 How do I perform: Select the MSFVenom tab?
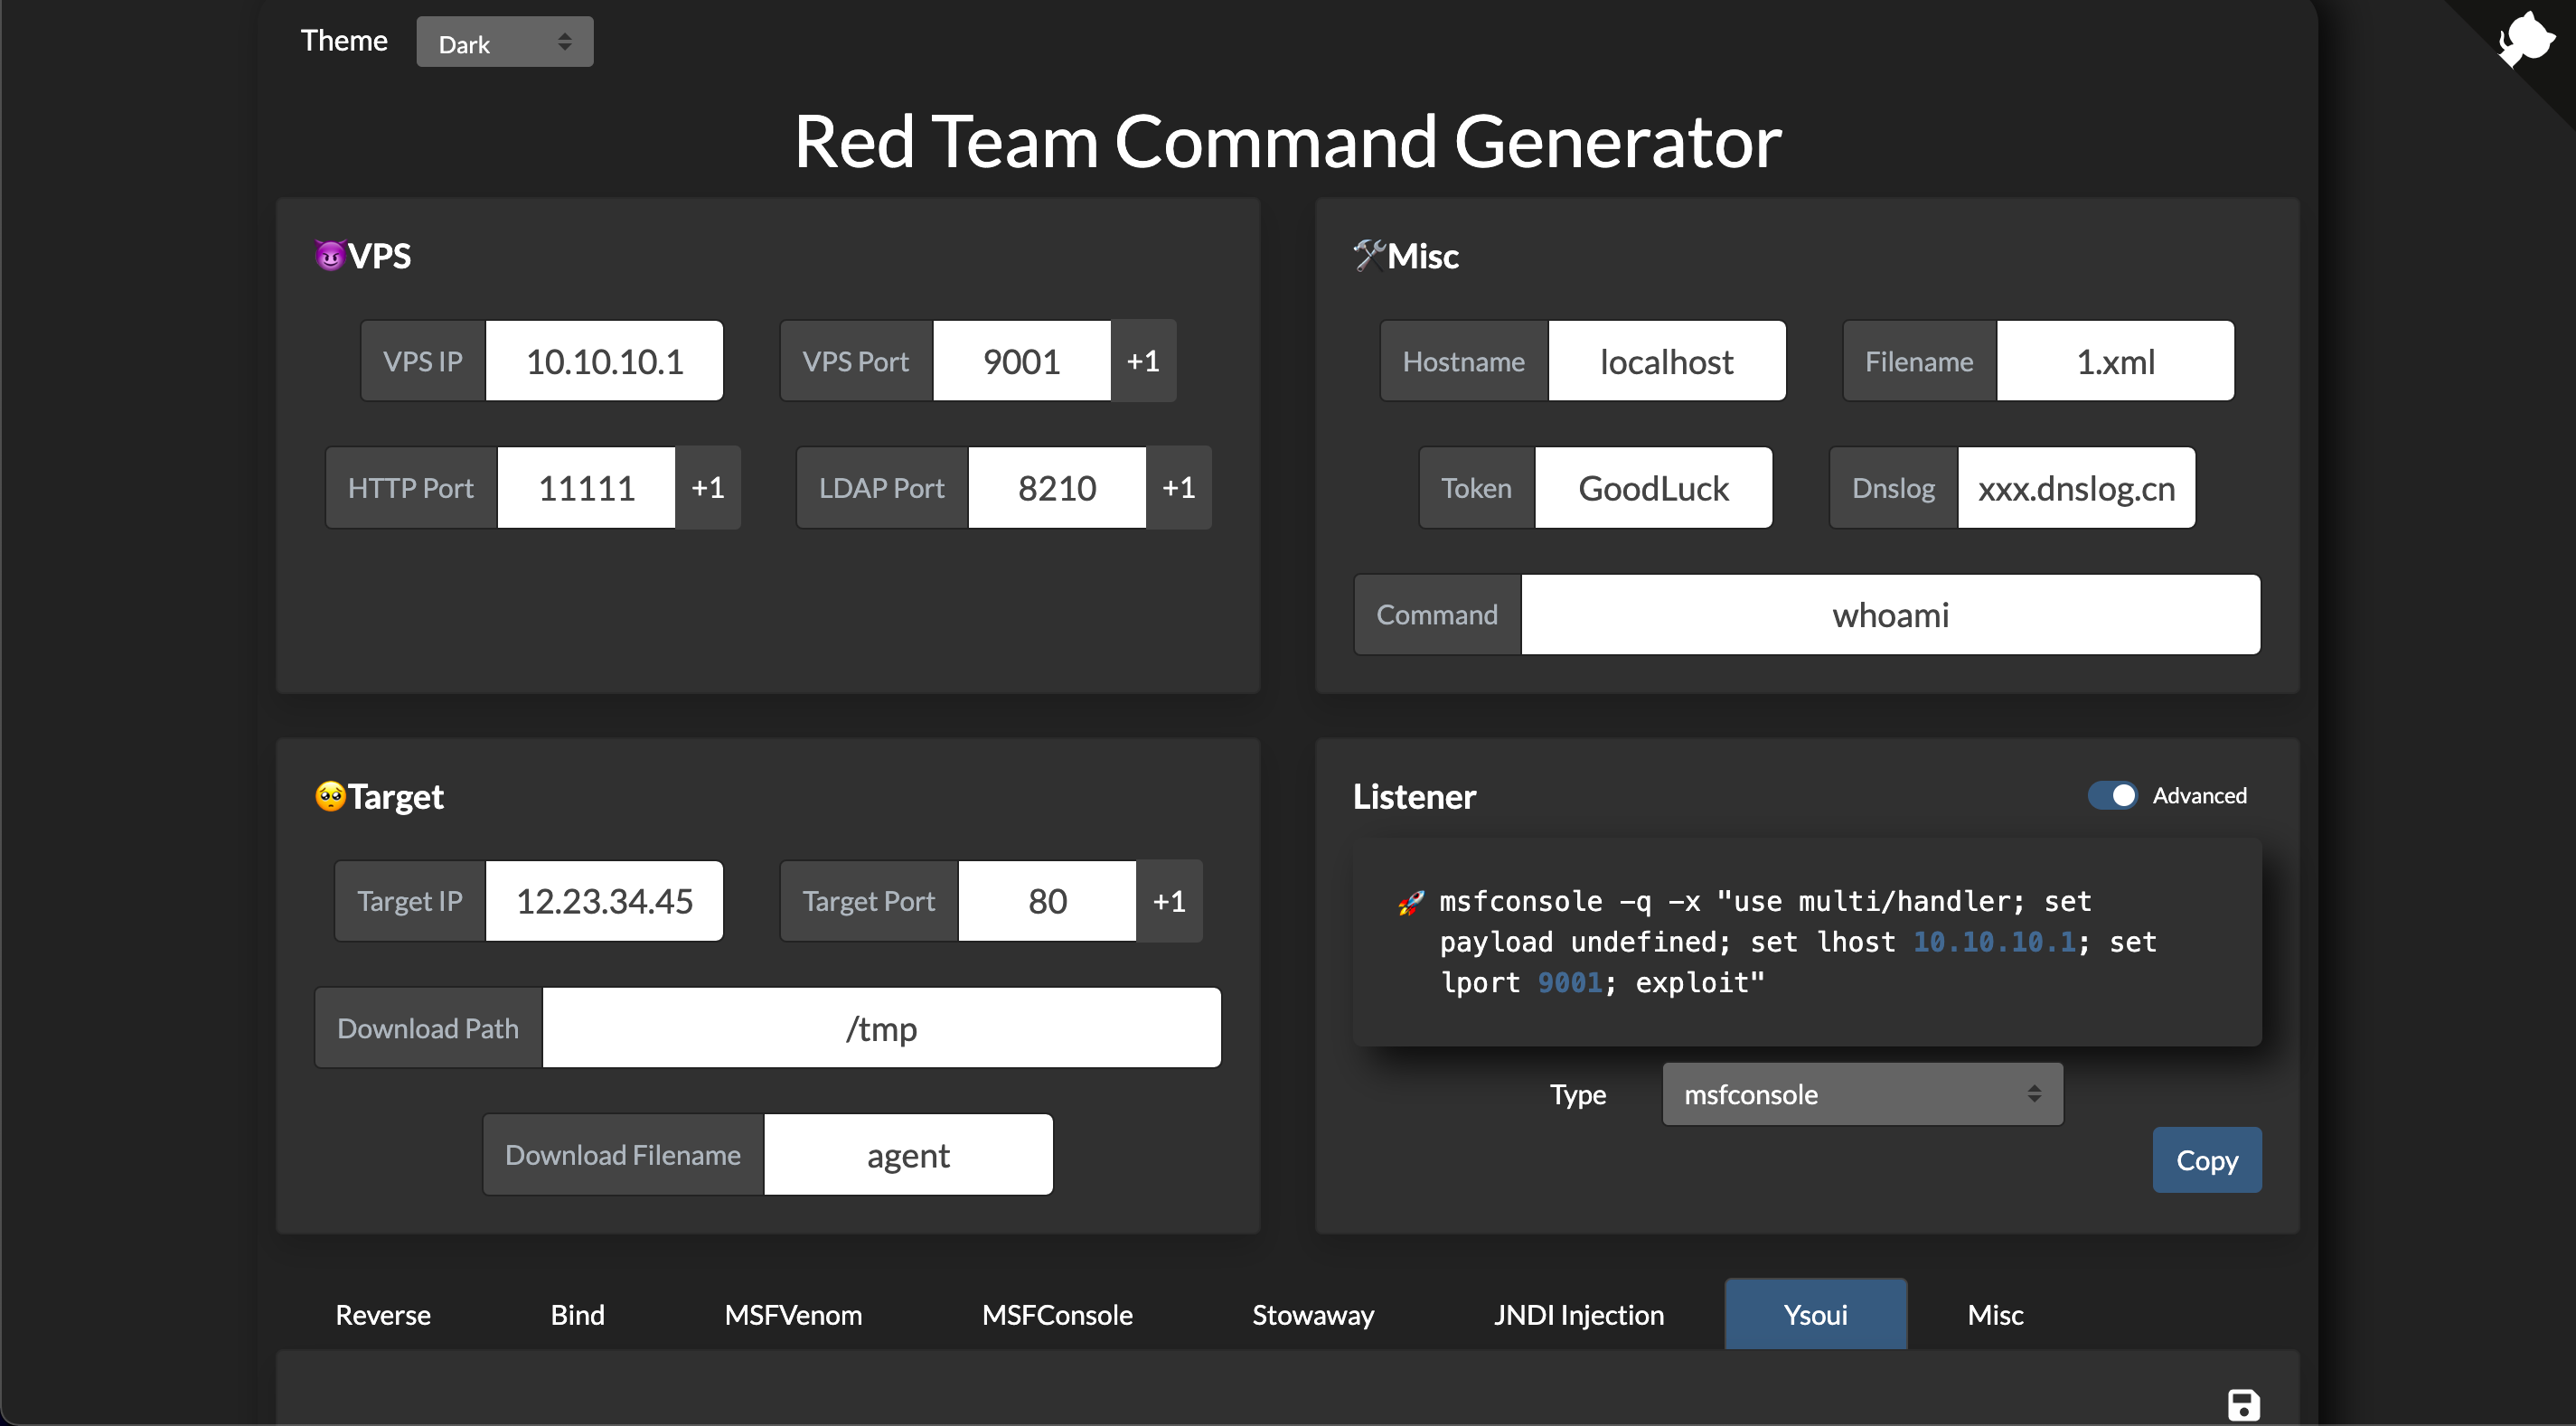[792, 1314]
